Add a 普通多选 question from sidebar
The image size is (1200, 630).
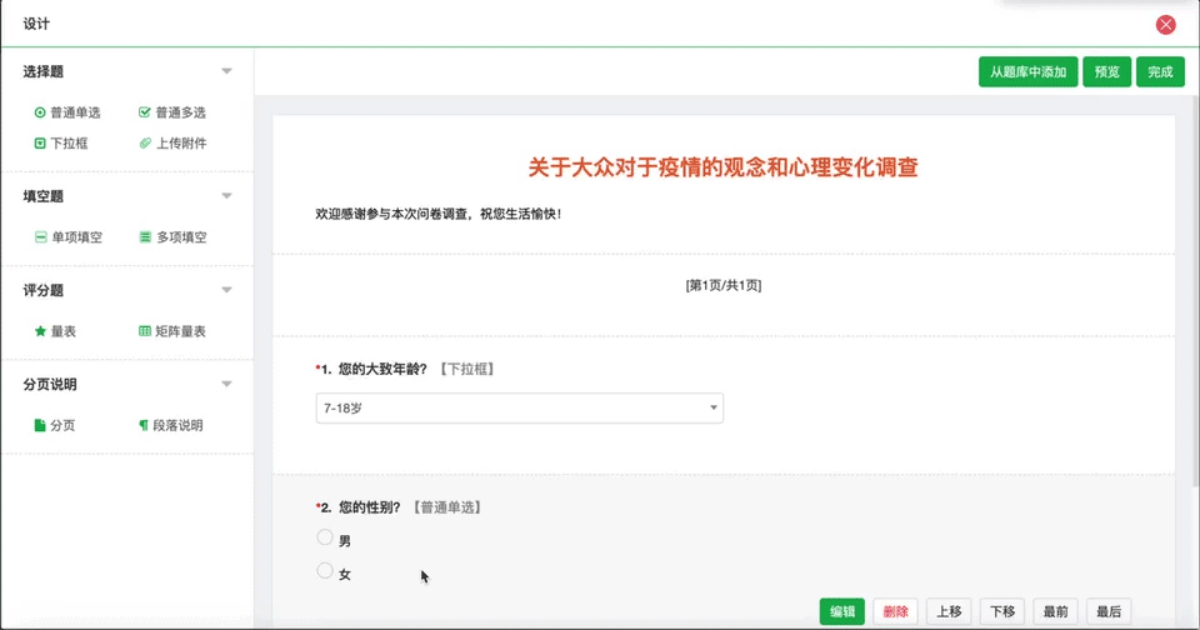pyautogui.click(x=172, y=113)
